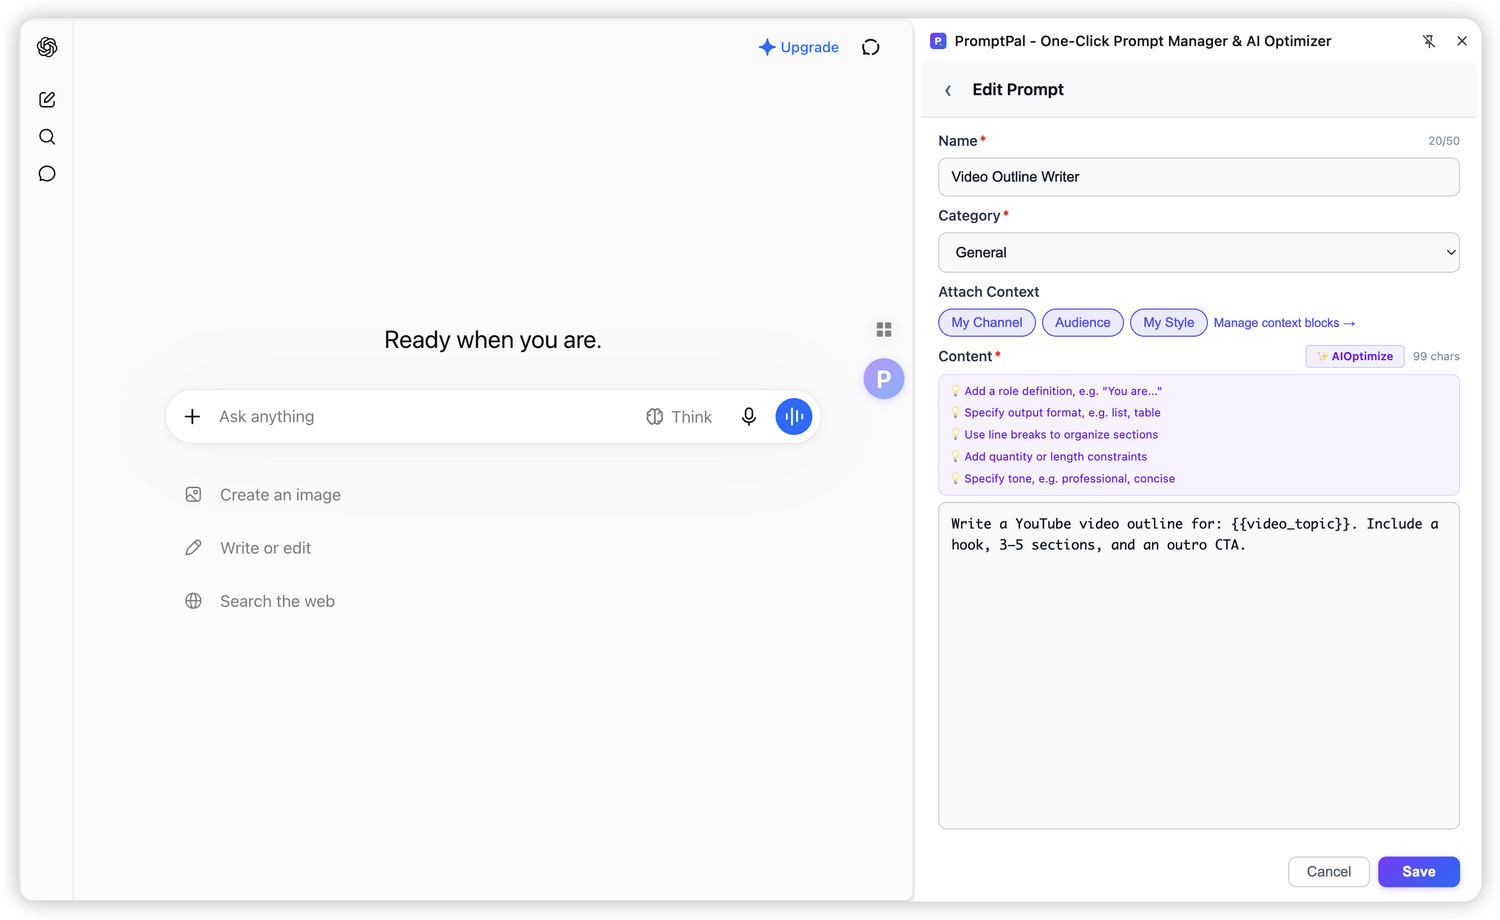Edit the Name field Video Outline Writer
The height and width of the screenshot is (920, 1500).
1199,177
